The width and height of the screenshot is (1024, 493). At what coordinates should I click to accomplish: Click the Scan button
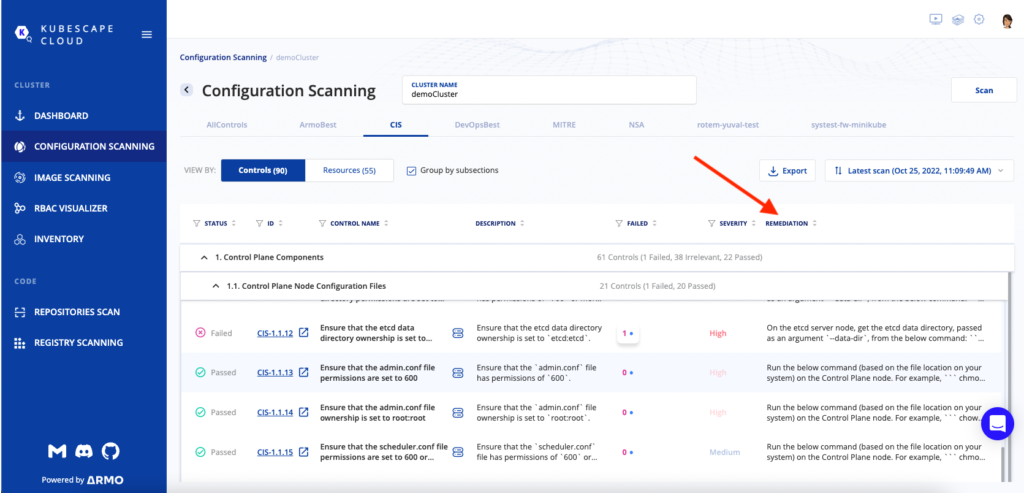click(x=984, y=90)
